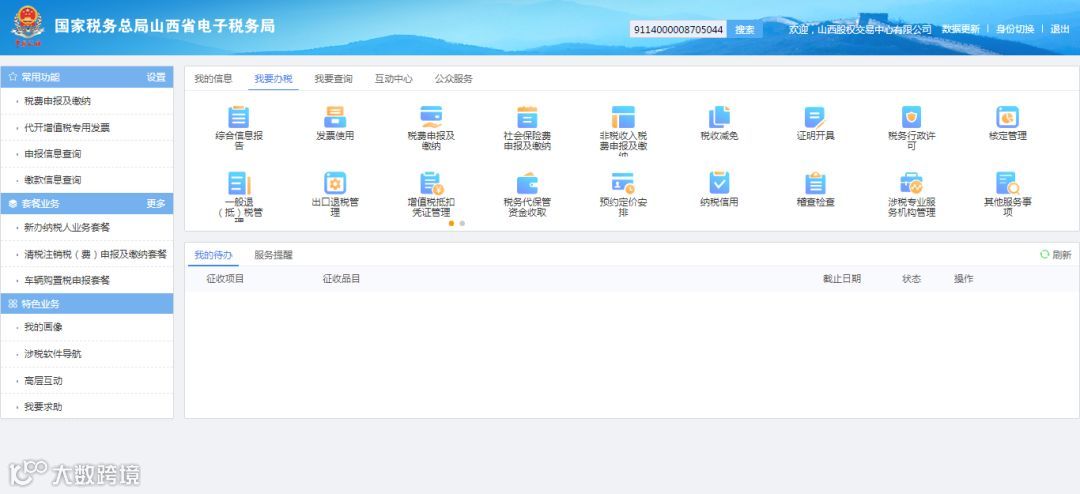Click 更多 in 套餐业务 header
The height and width of the screenshot is (494, 1080).
pos(156,204)
